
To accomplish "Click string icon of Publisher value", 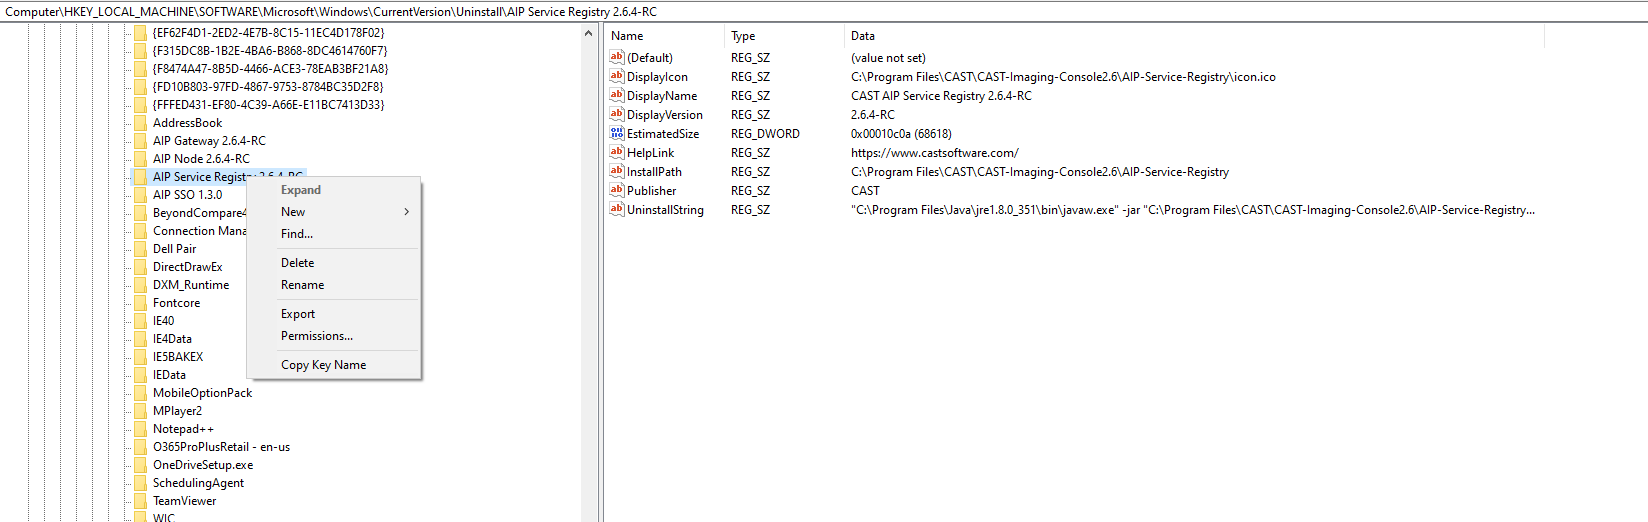I will pos(617,190).
